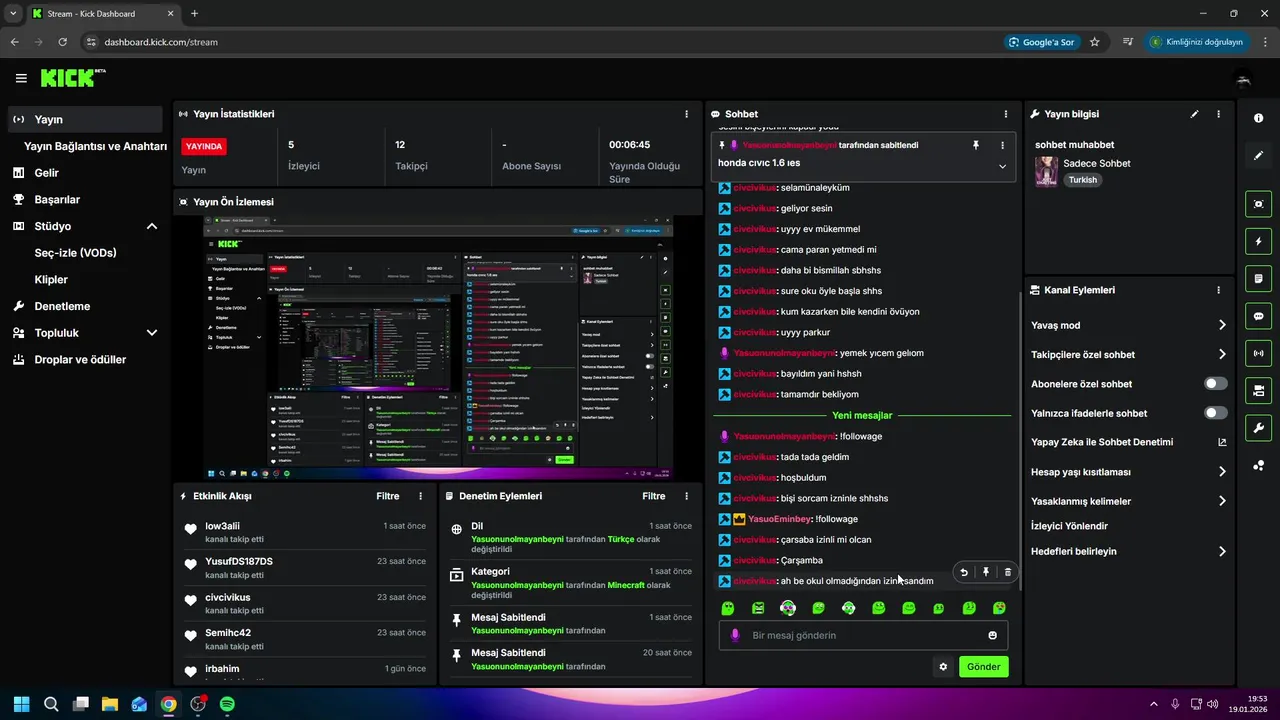This screenshot has width=1280, height=720.
Task: Toggle Abonelere özel sohbet switch
Action: pyautogui.click(x=1216, y=384)
